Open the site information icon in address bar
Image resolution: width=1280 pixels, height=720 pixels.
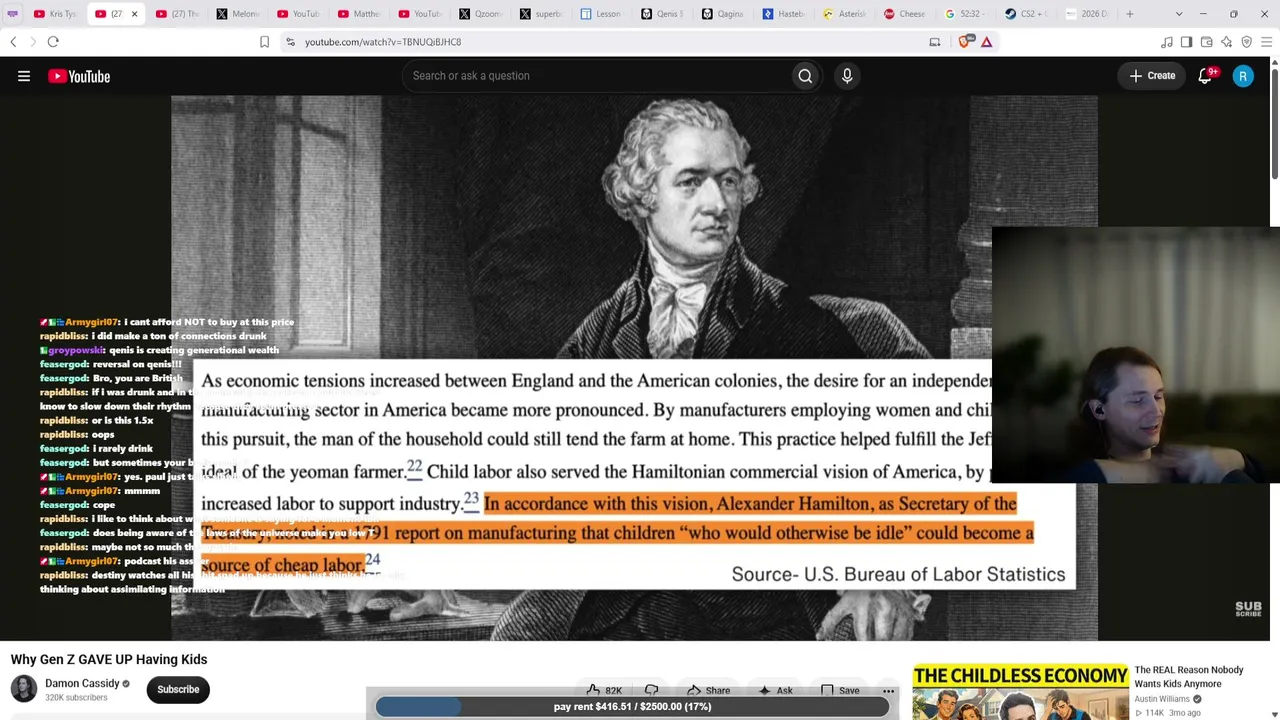[290, 42]
